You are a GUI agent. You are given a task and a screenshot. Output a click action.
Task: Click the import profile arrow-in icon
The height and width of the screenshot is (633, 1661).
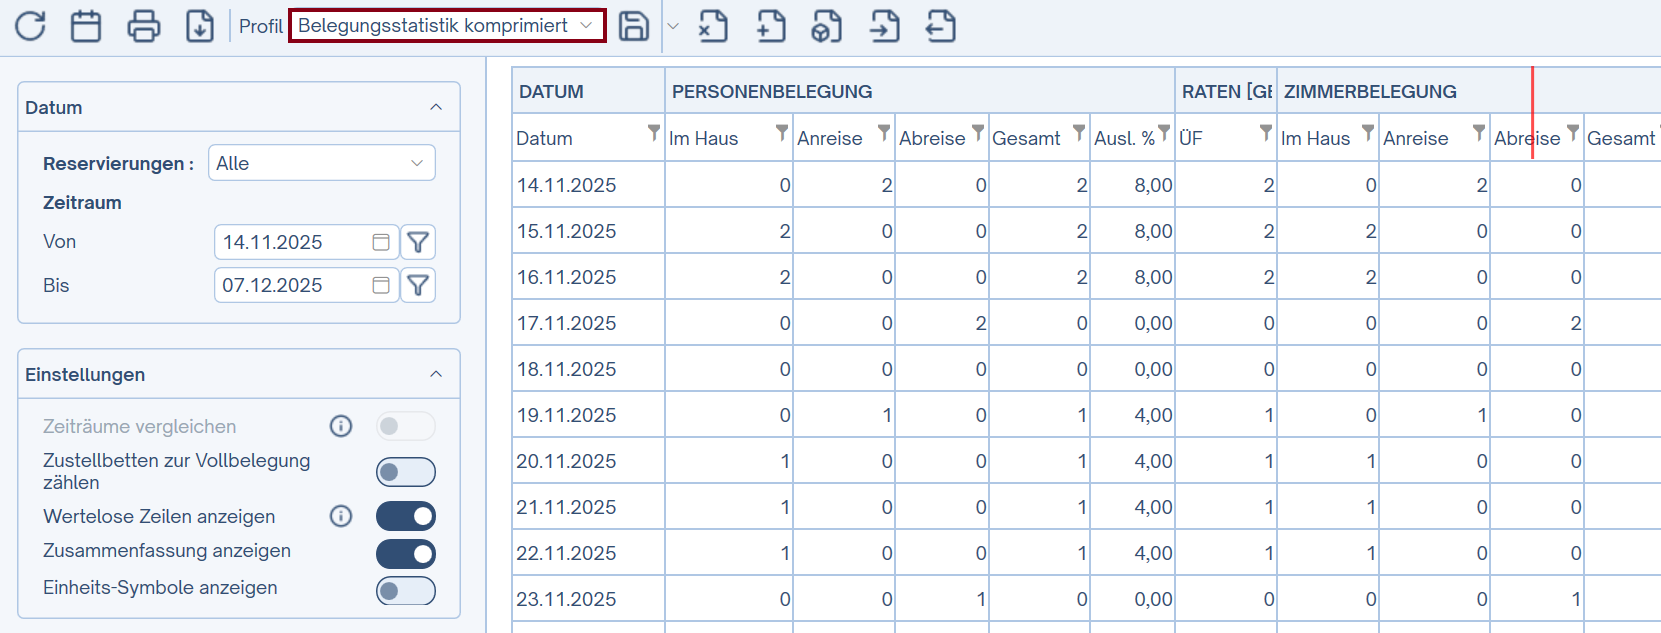pyautogui.click(x=885, y=26)
